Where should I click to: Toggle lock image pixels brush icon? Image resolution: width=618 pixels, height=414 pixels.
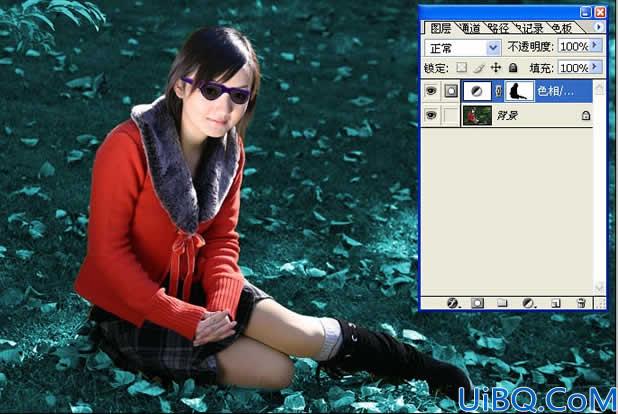click(x=479, y=68)
